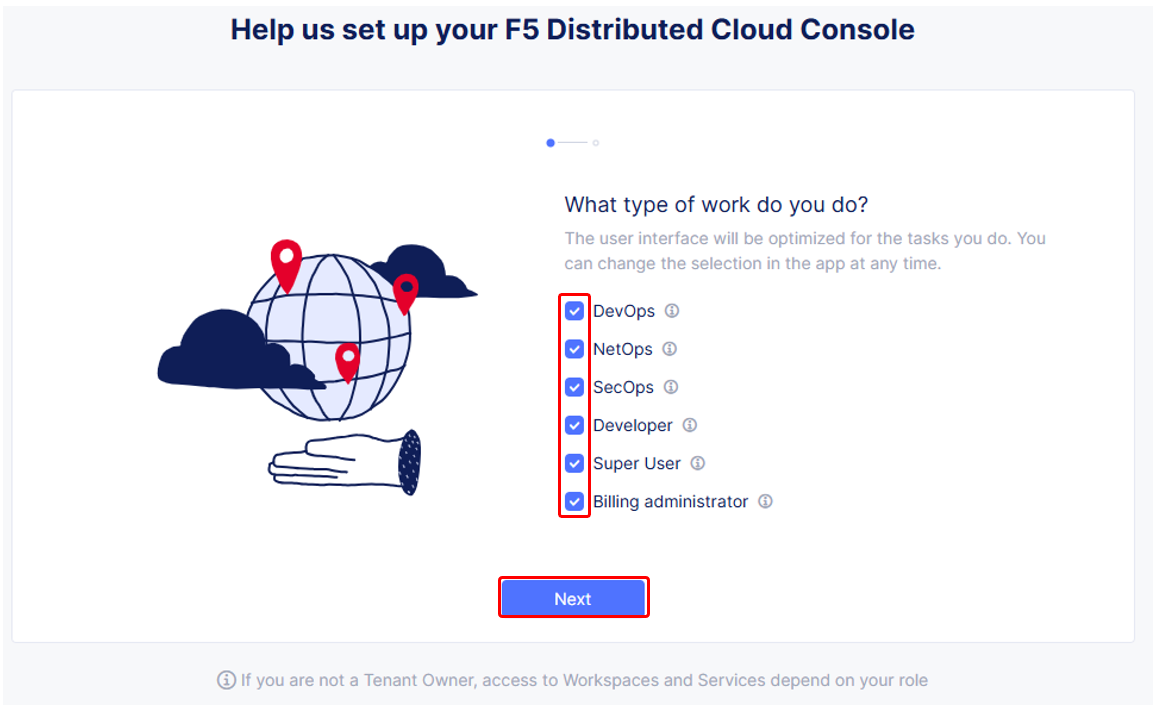Image resolution: width=1154 pixels, height=707 pixels.
Task: Click the Next button
Action: pos(573,598)
